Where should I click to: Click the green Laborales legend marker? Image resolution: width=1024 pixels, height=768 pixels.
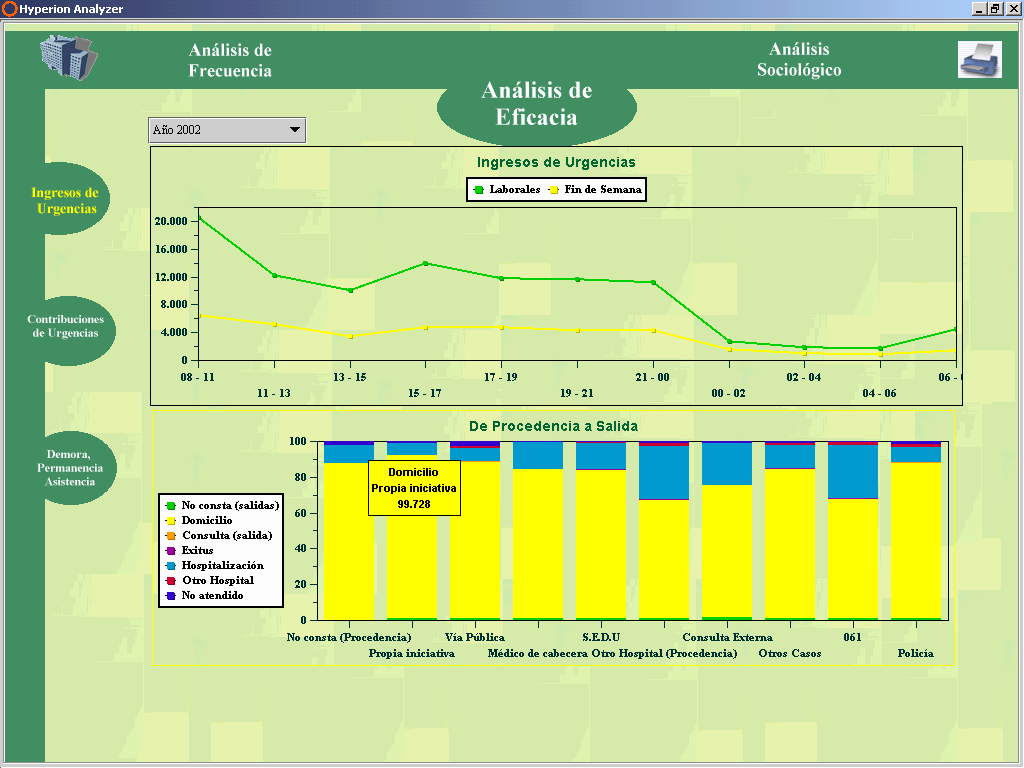[x=479, y=190]
